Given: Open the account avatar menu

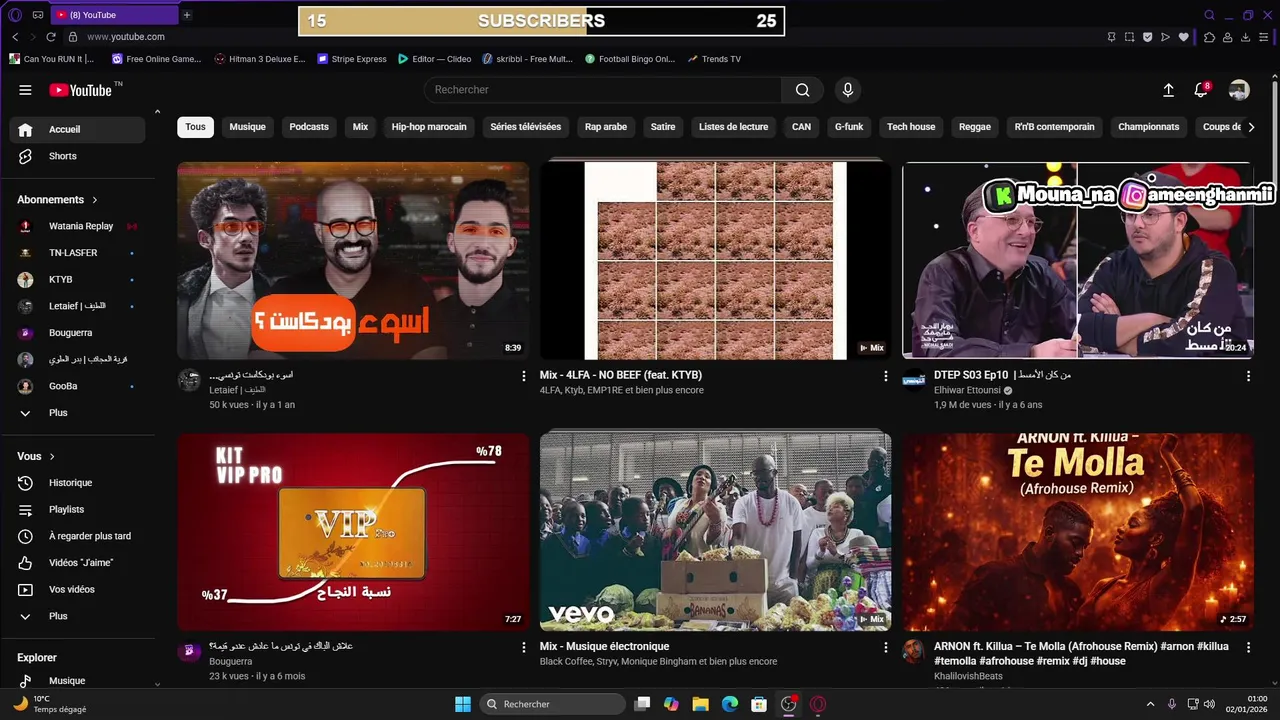Looking at the screenshot, I should [x=1239, y=90].
